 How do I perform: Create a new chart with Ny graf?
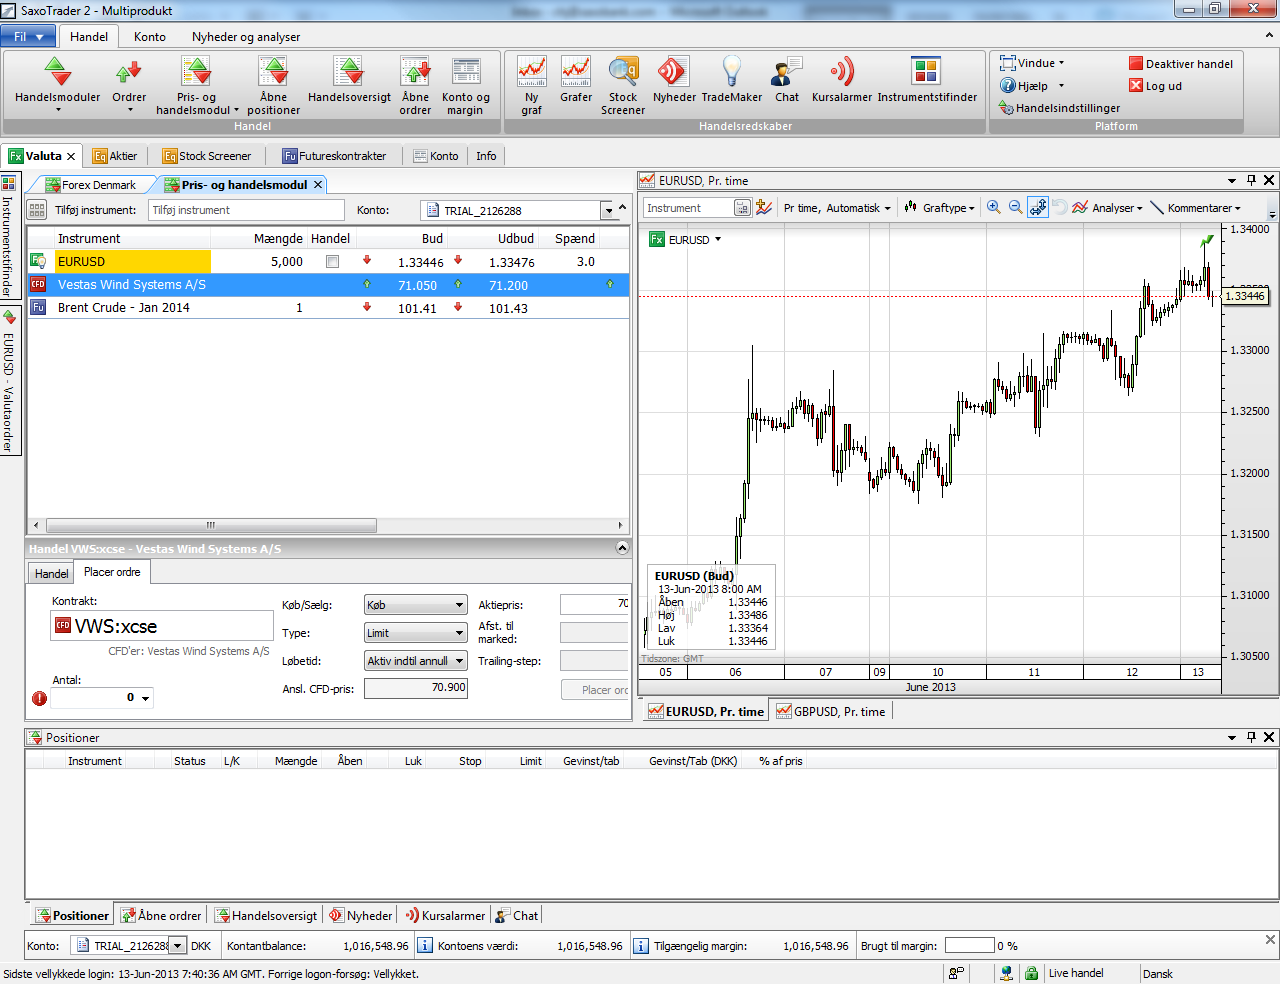coord(531,86)
